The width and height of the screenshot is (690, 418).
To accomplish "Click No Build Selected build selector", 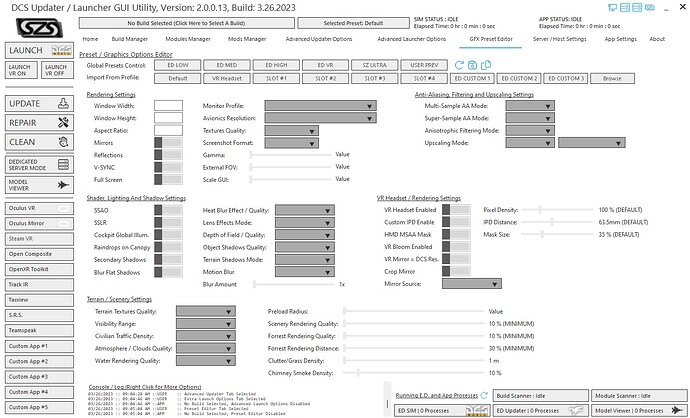I will 187,23.
